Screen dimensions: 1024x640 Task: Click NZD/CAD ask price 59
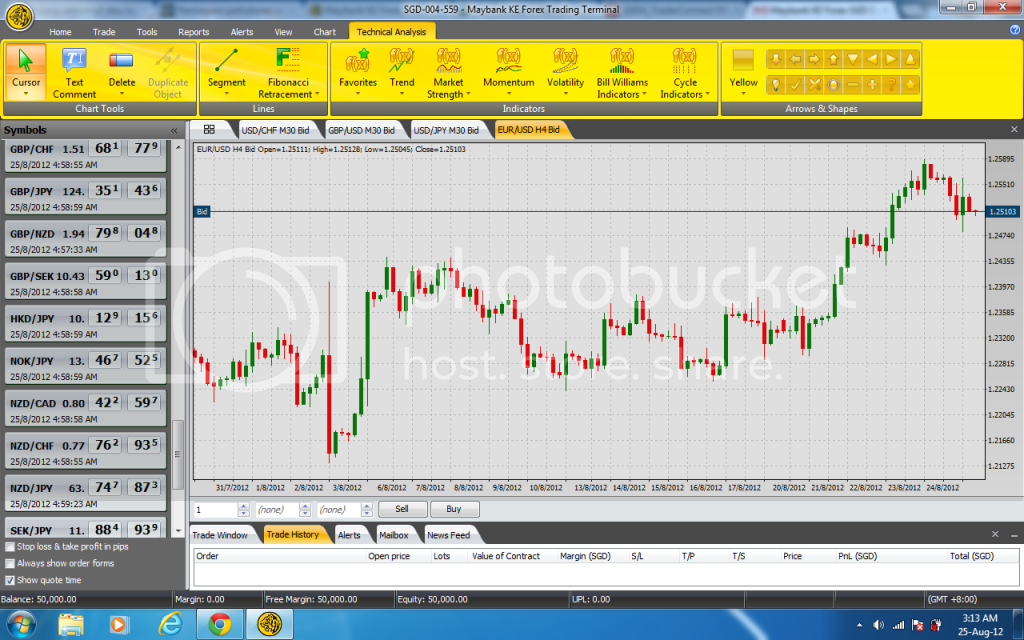pyautogui.click(x=144, y=403)
